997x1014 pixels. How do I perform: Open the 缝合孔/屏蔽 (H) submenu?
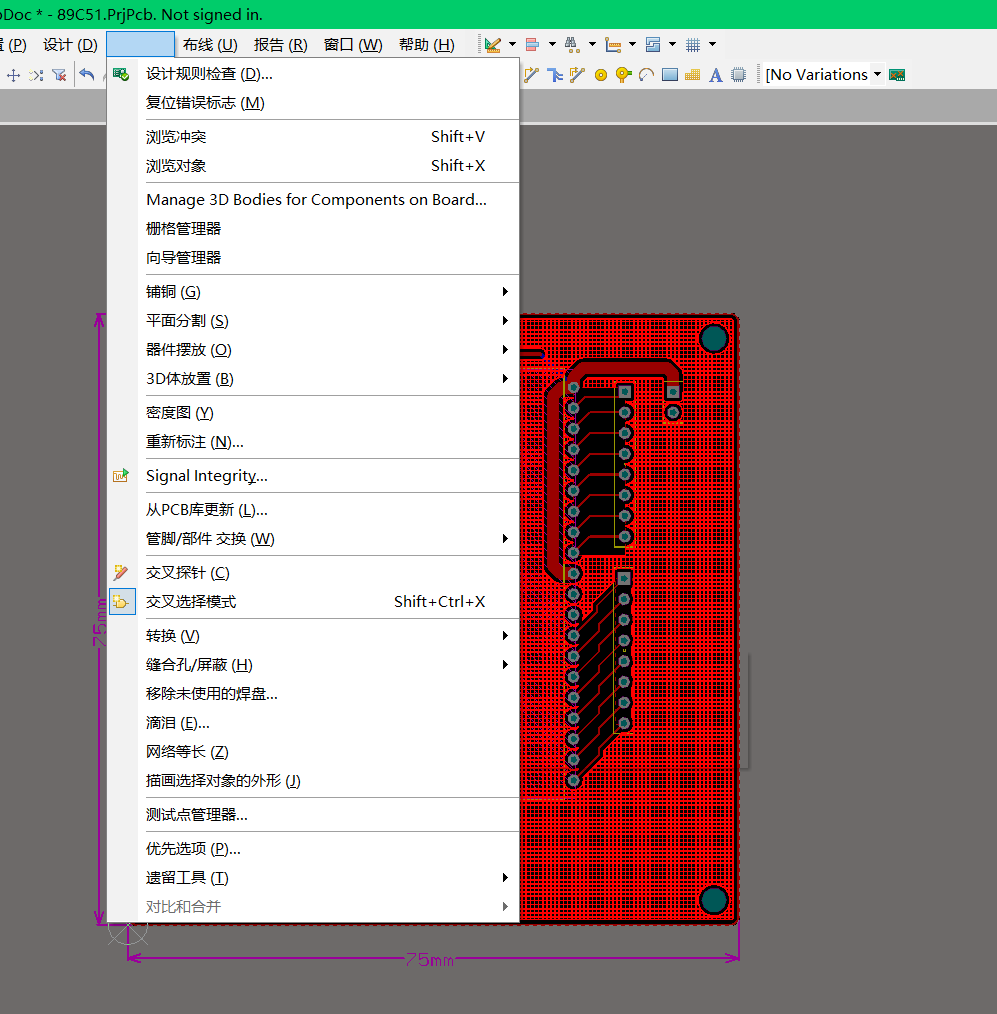click(313, 665)
